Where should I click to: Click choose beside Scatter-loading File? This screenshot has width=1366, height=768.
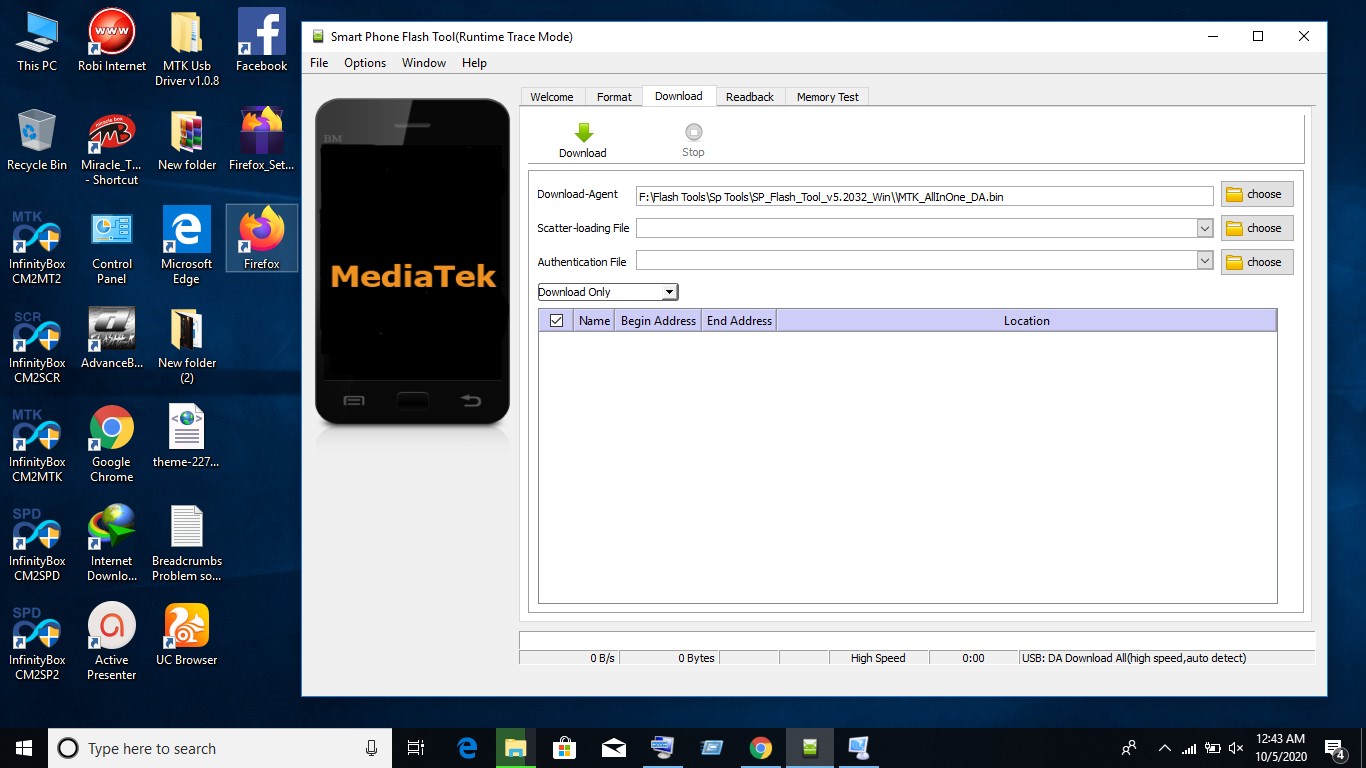click(x=1256, y=228)
